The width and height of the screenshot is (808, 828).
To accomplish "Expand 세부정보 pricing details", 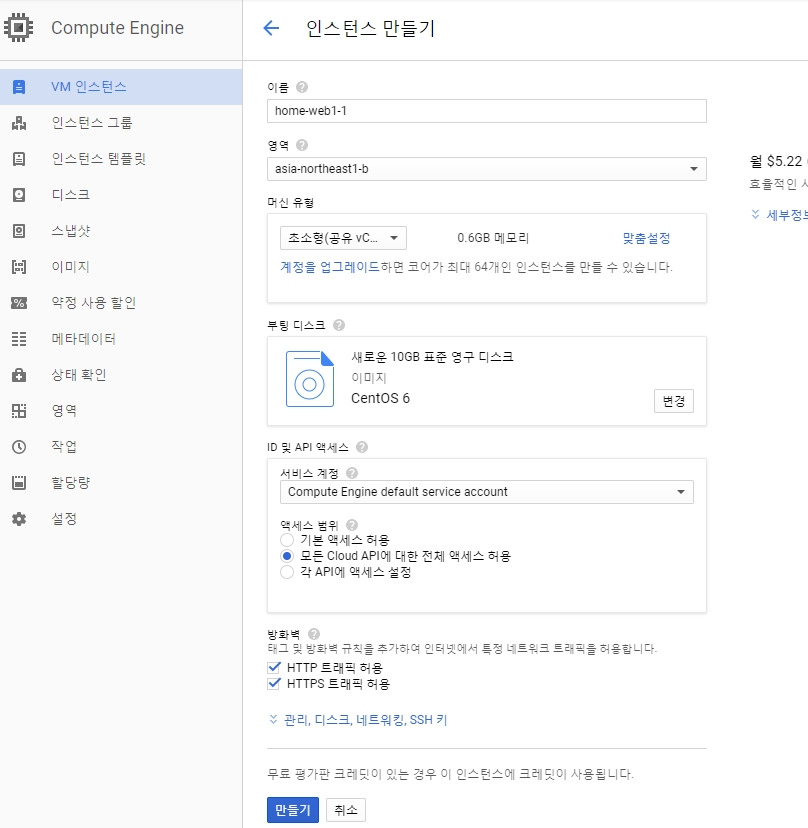I will 779,215.
